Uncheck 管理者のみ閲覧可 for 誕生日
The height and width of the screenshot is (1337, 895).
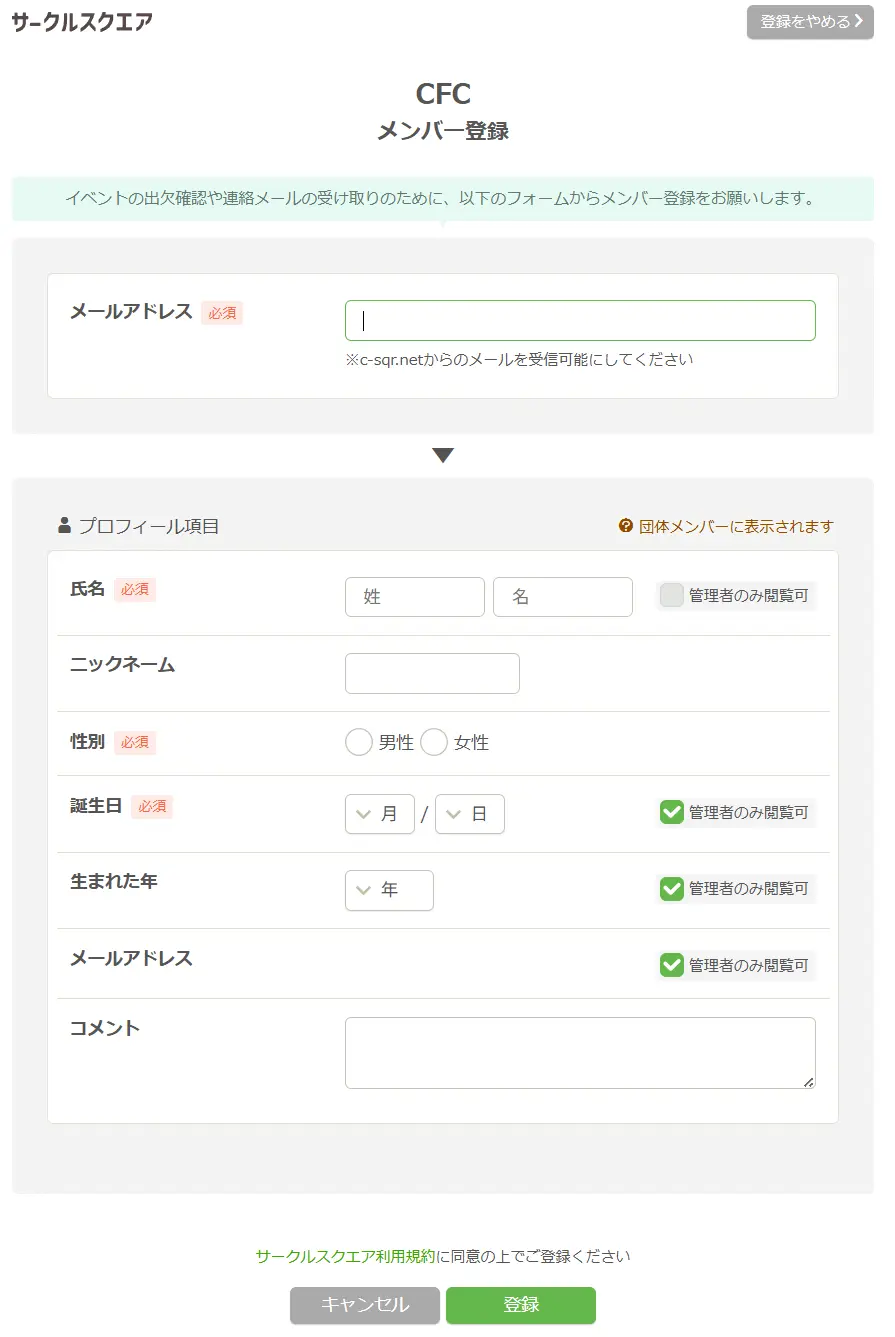tap(672, 812)
